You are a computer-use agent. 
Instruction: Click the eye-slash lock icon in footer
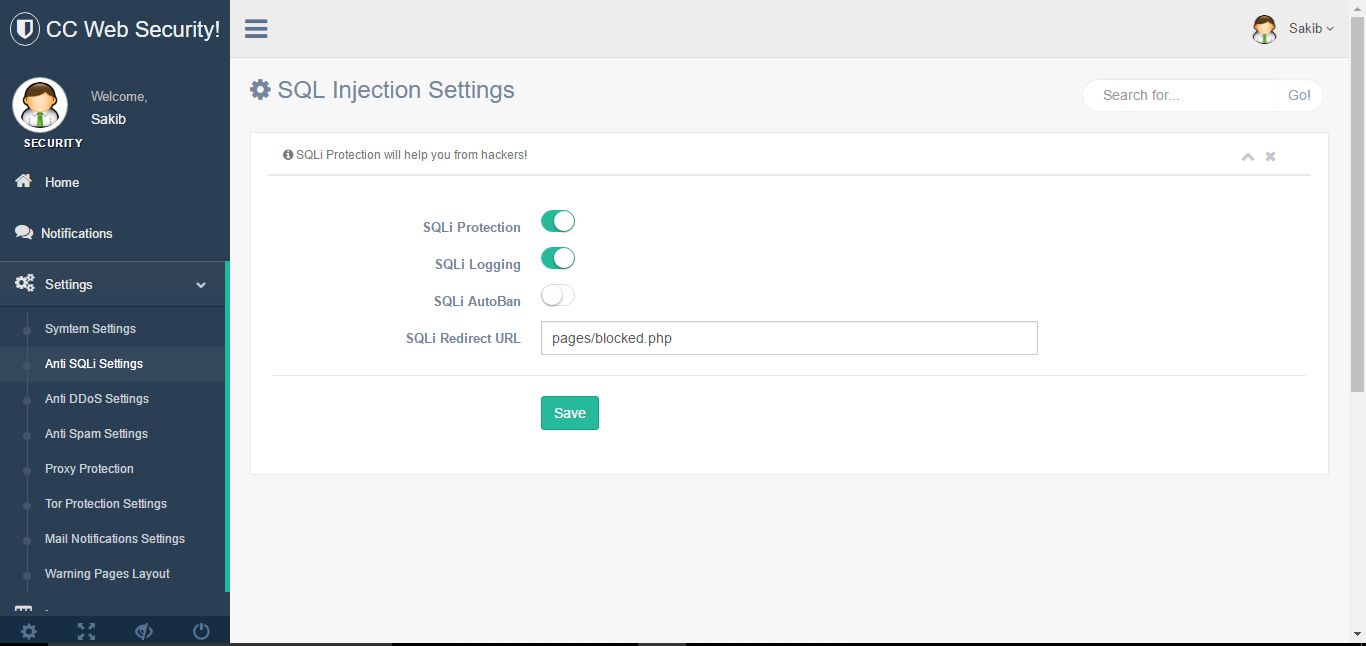tap(144, 631)
